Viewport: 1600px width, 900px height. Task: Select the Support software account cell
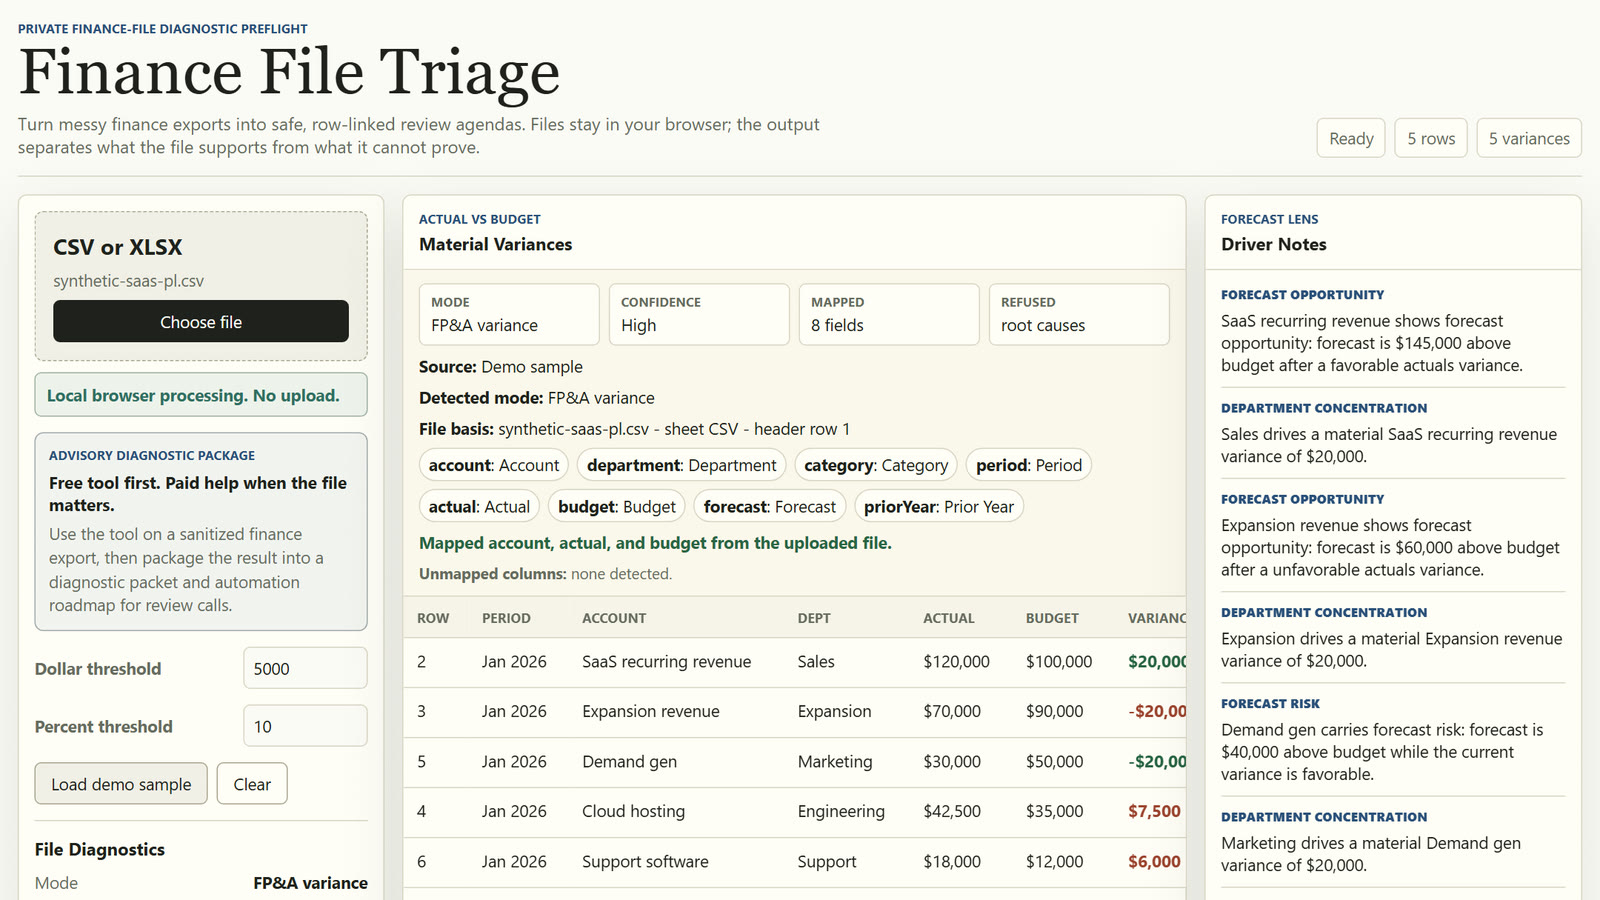pos(645,862)
